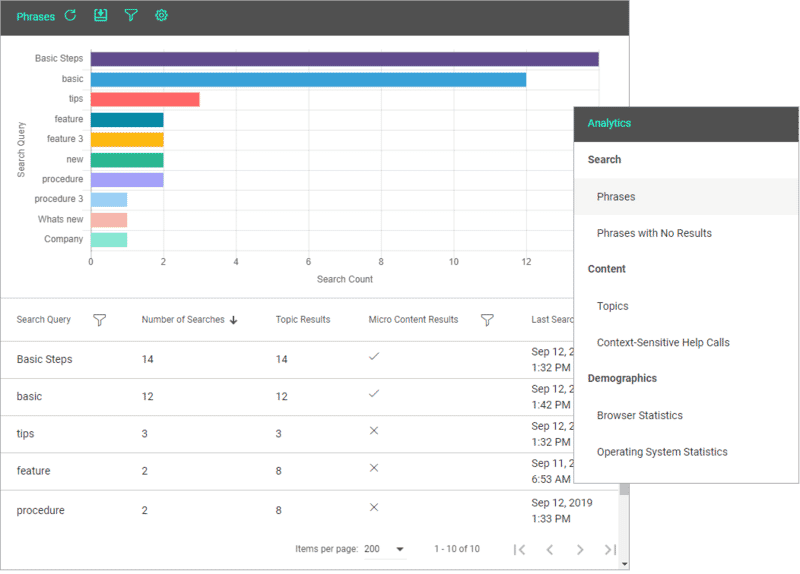Click the export download icon in header
The width and height of the screenshot is (800, 574).
[101, 15]
